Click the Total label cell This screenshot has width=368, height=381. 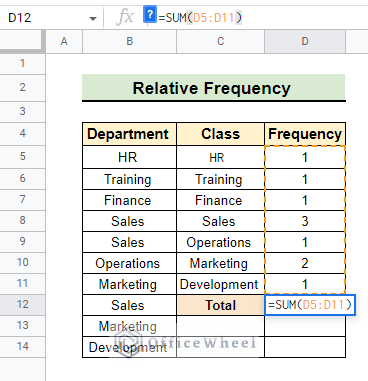coord(220,305)
